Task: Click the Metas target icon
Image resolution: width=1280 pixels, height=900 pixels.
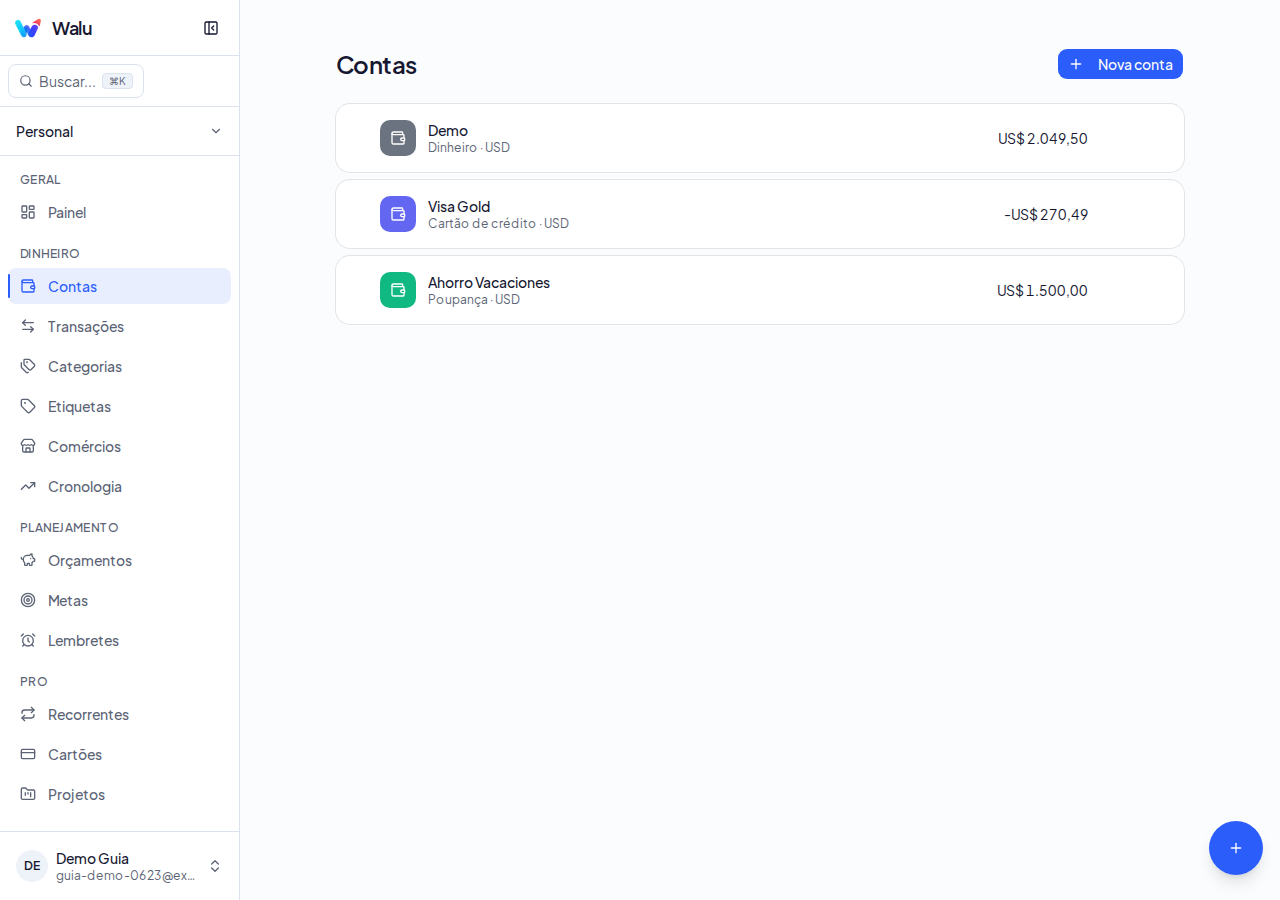Action: [x=28, y=600]
